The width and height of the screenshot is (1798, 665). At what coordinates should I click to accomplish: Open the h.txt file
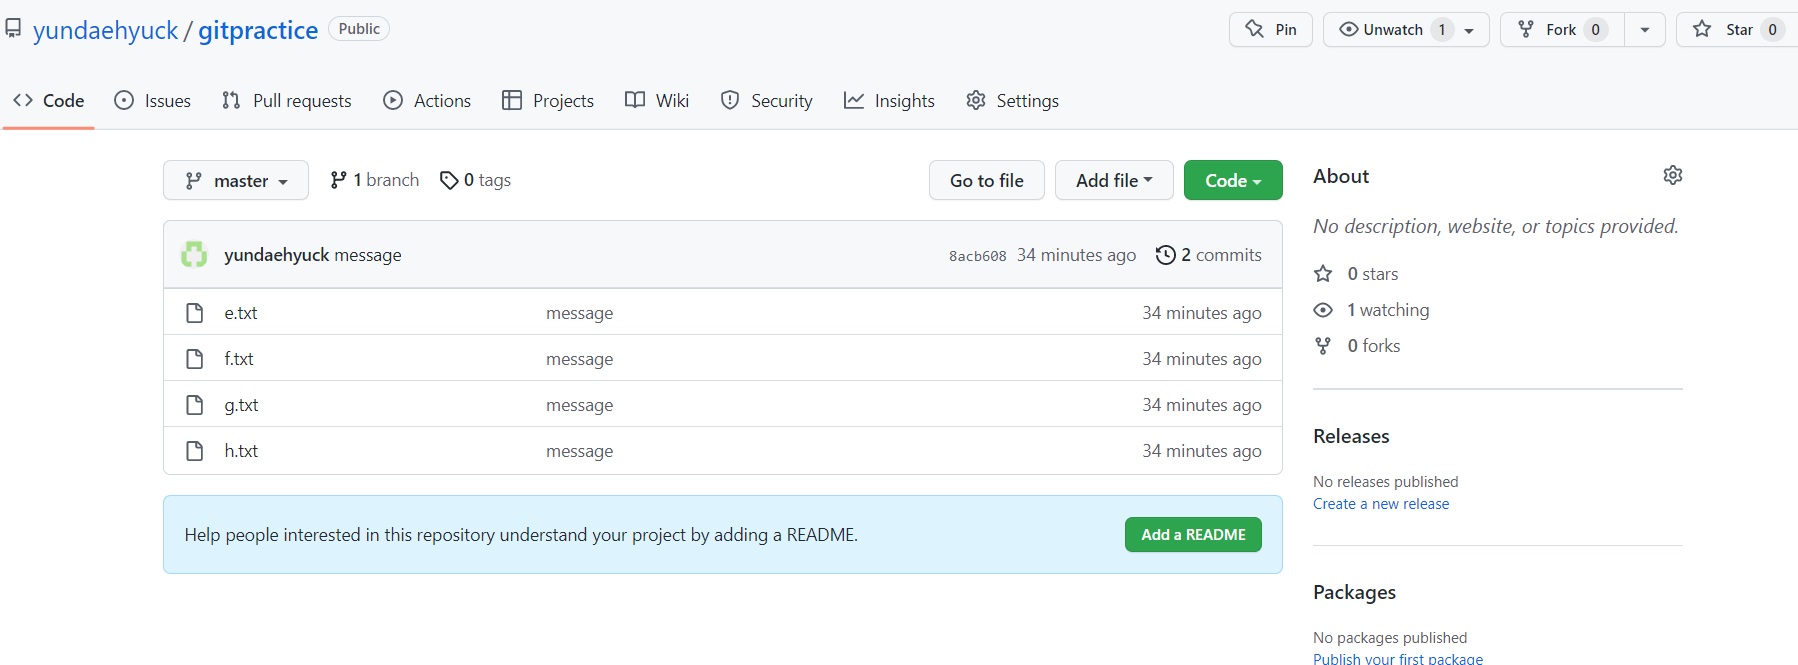pyautogui.click(x=241, y=451)
